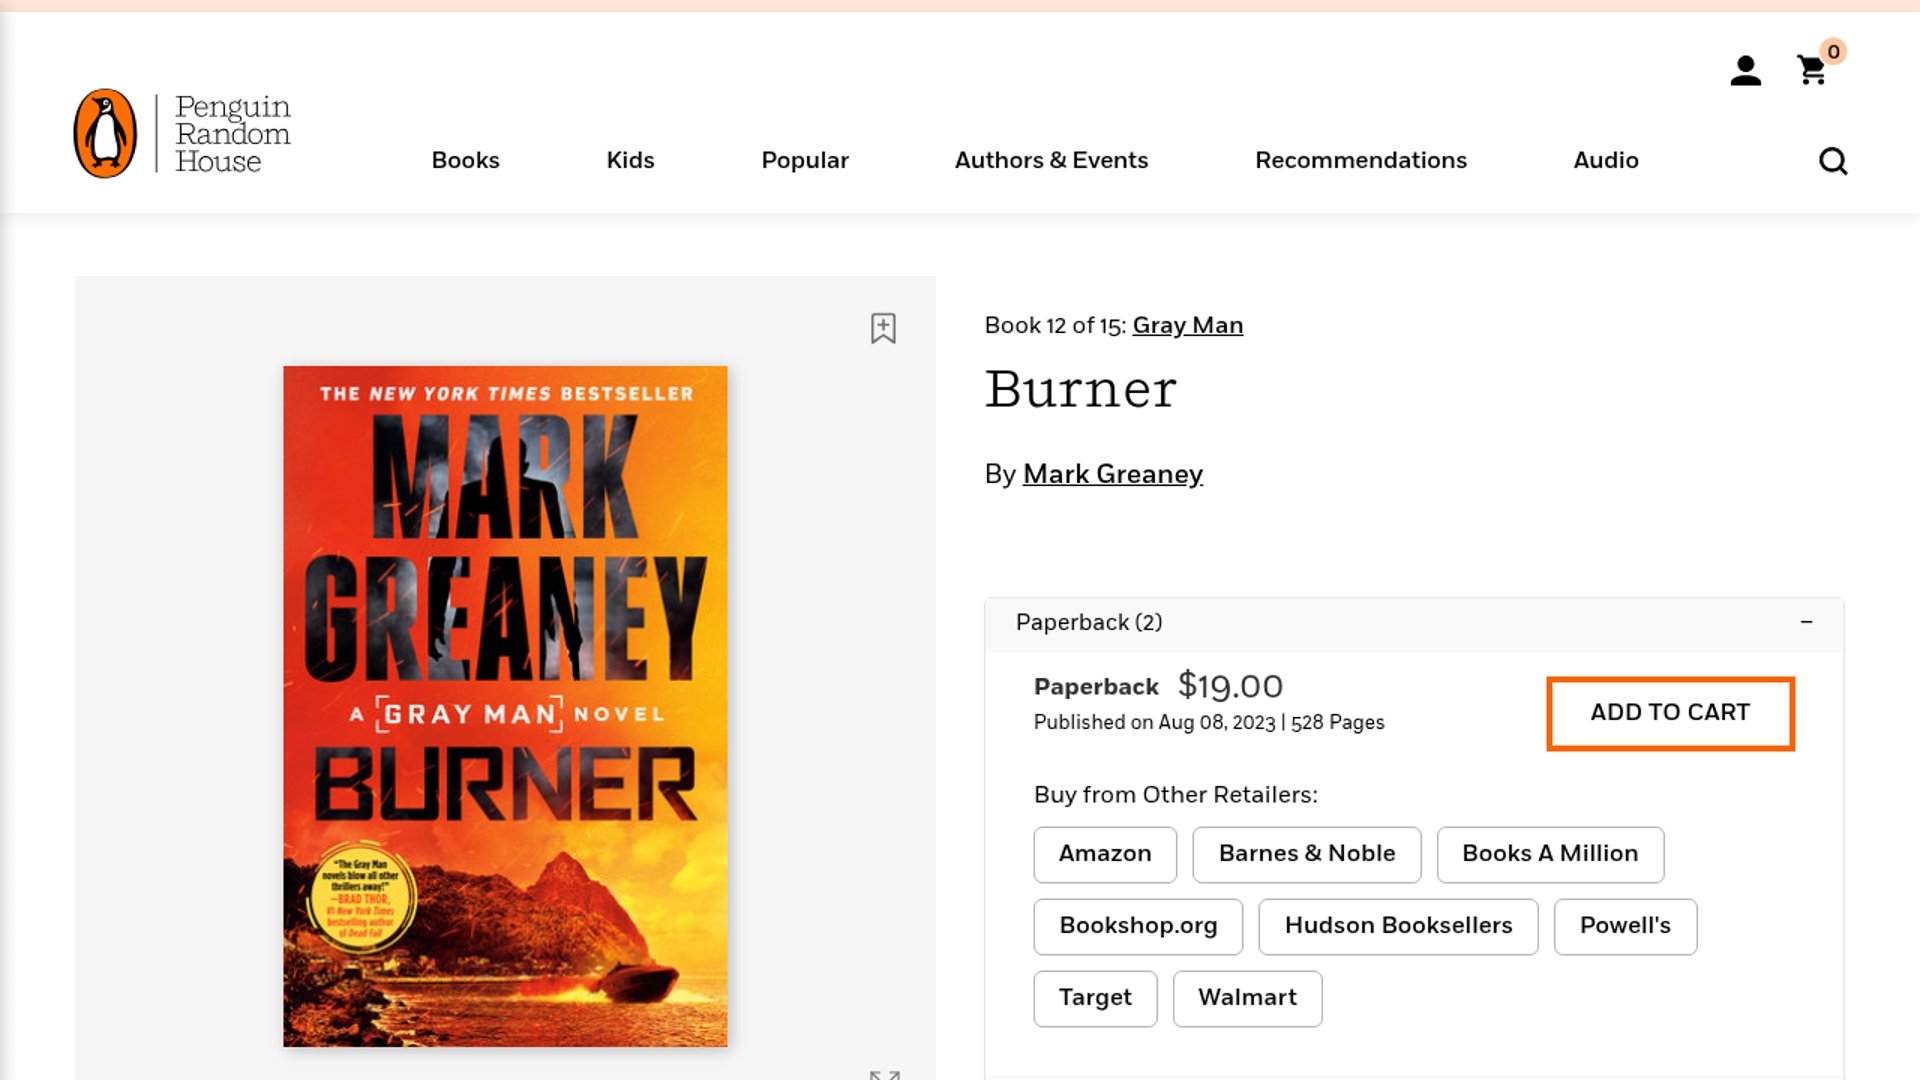Viewport: 1920px width, 1080px height.
Task: Open the shopping cart icon
Action: tap(1812, 71)
